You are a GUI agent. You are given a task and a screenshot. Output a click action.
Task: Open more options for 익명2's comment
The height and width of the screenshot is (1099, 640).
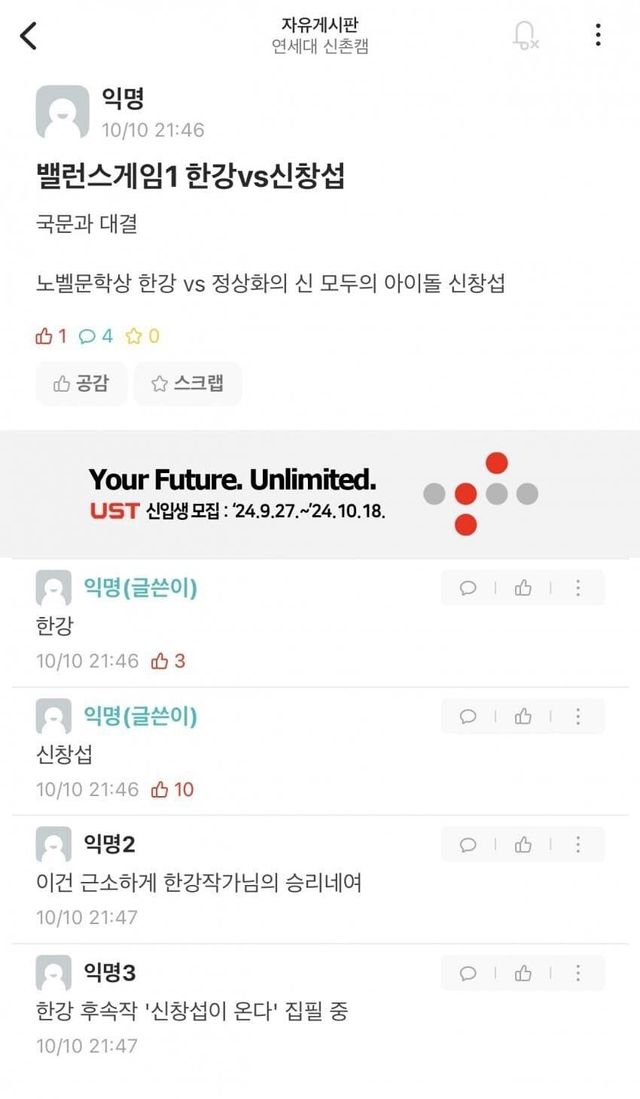pos(578,845)
